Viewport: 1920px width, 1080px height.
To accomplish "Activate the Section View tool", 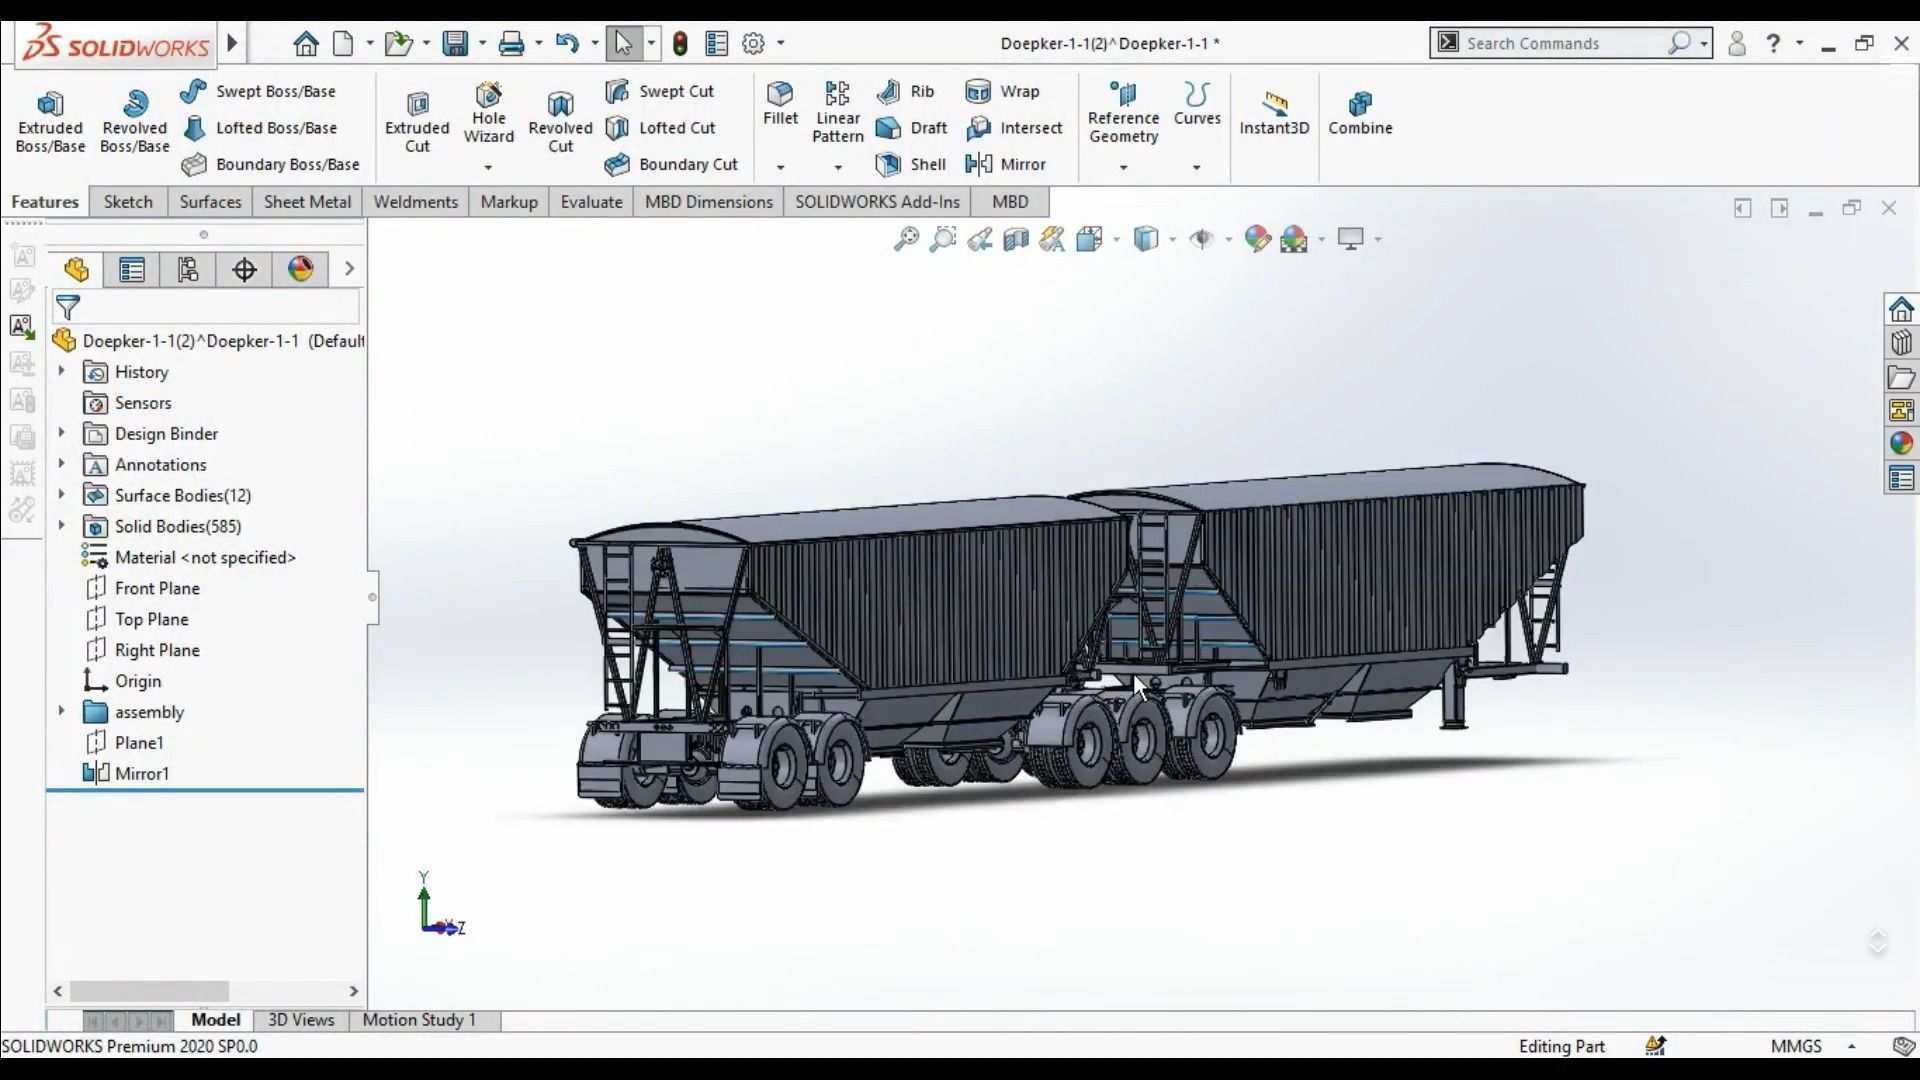I will (x=1015, y=239).
